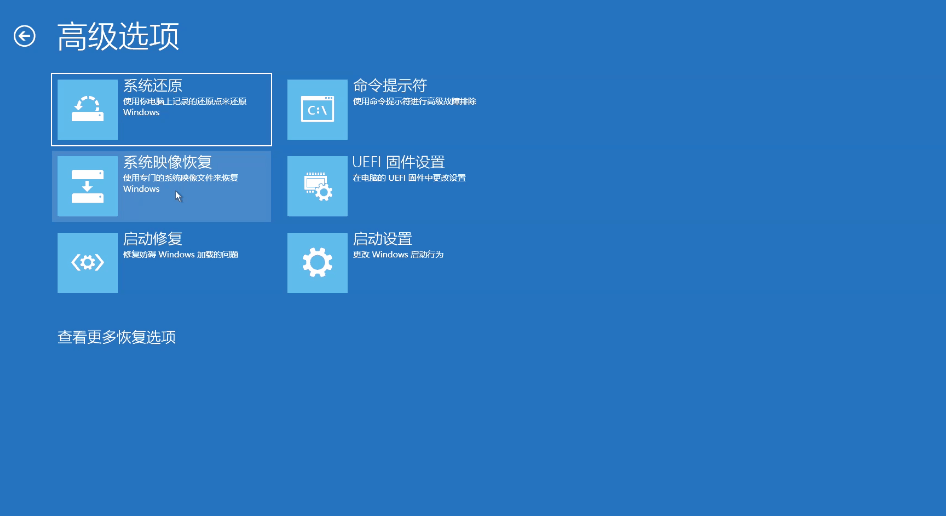Click the description text under 系统映像恢复

[180, 183]
